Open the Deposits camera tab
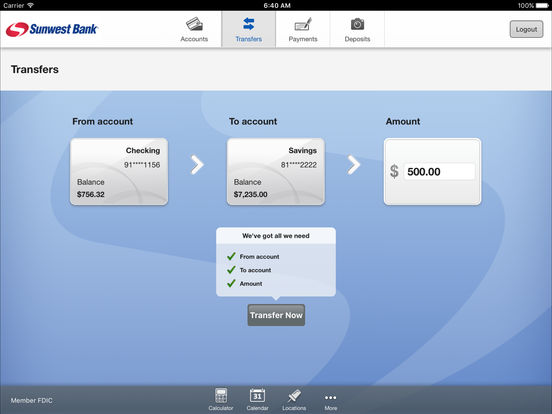The height and width of the screenshot is (414, 552). (x=357, y=30)
